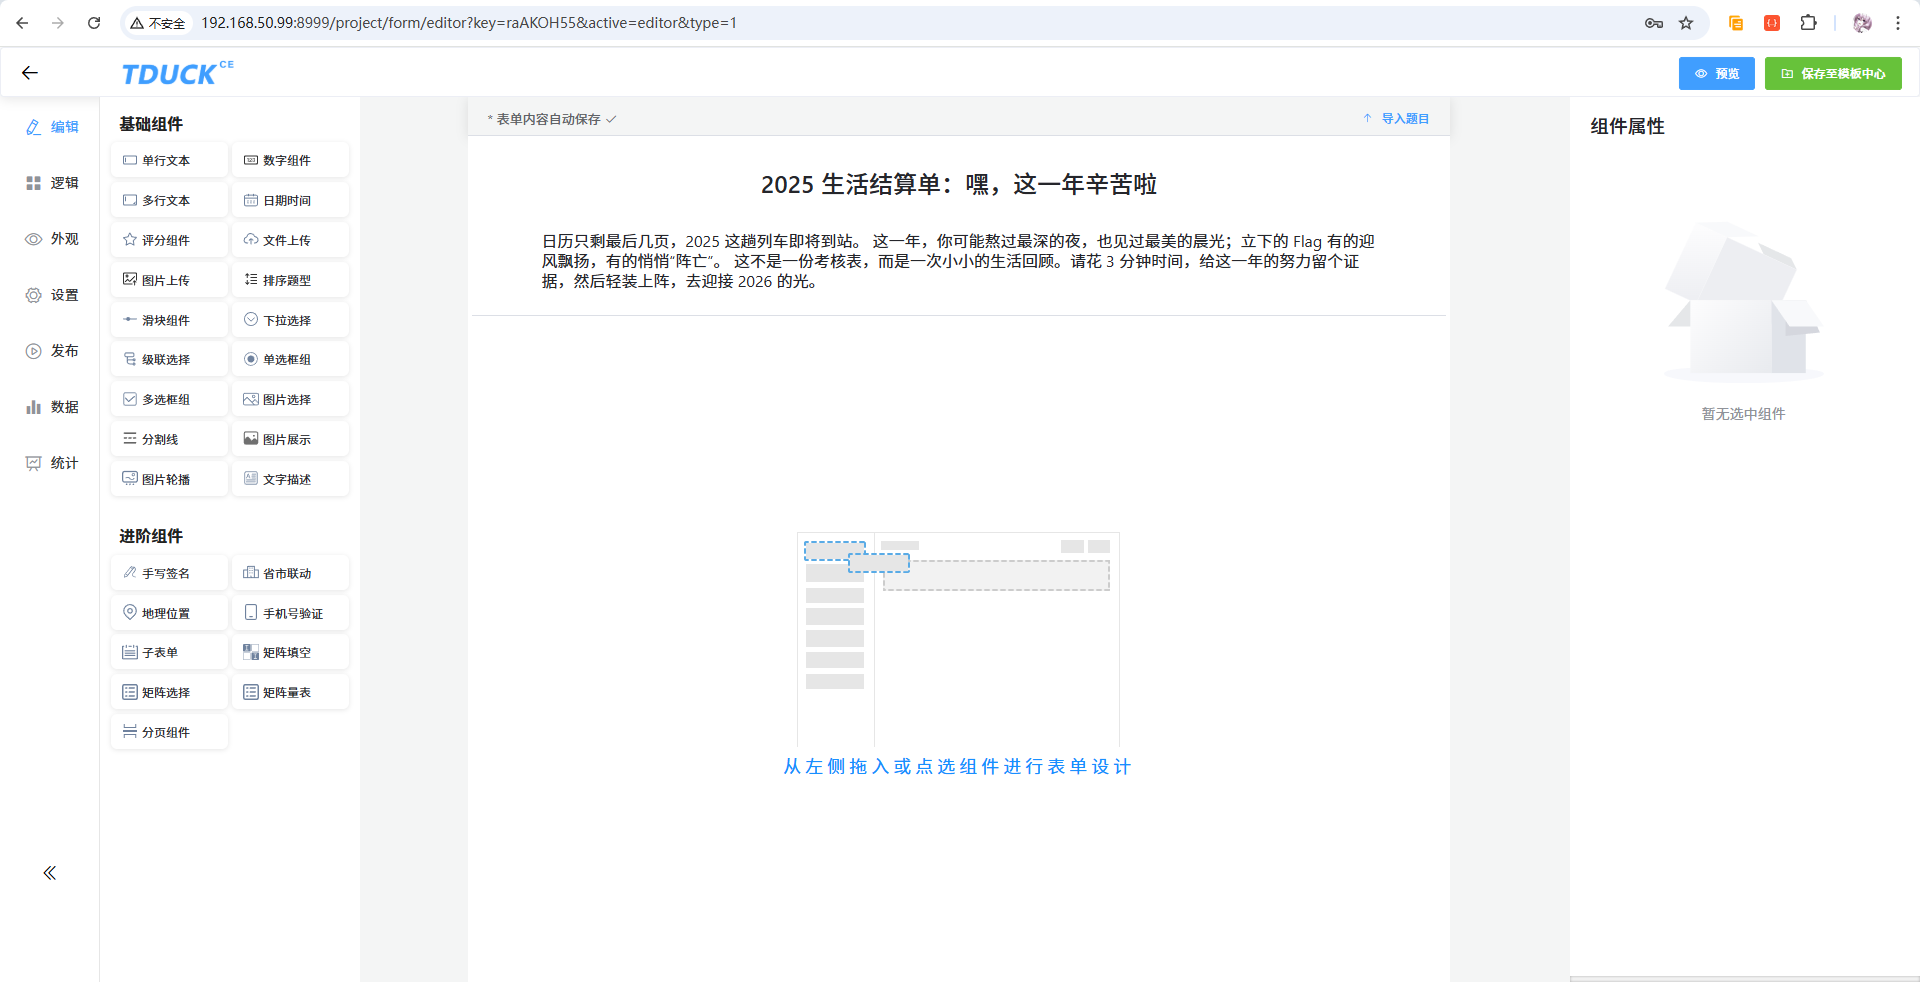Add the 评分组件 star rating component
Image resolution: width=1920 pixels, height=992 pixels.
coord(168,240)
